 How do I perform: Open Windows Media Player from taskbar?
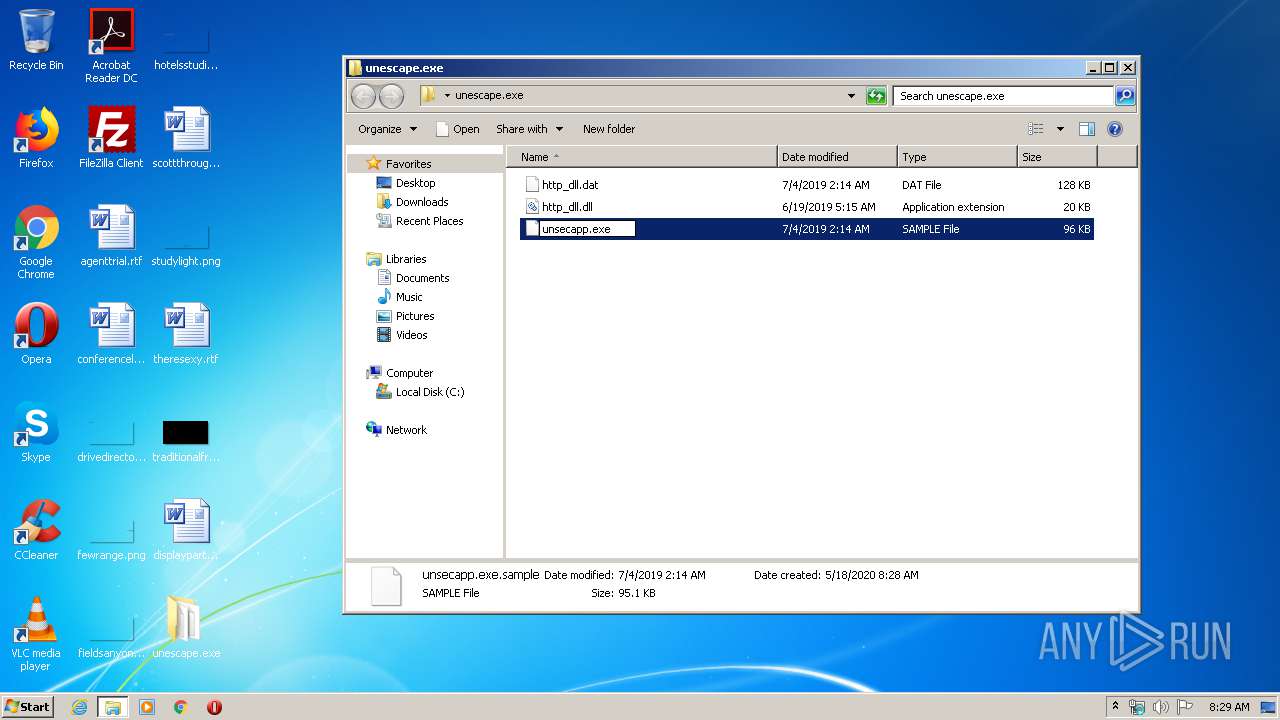147,707
